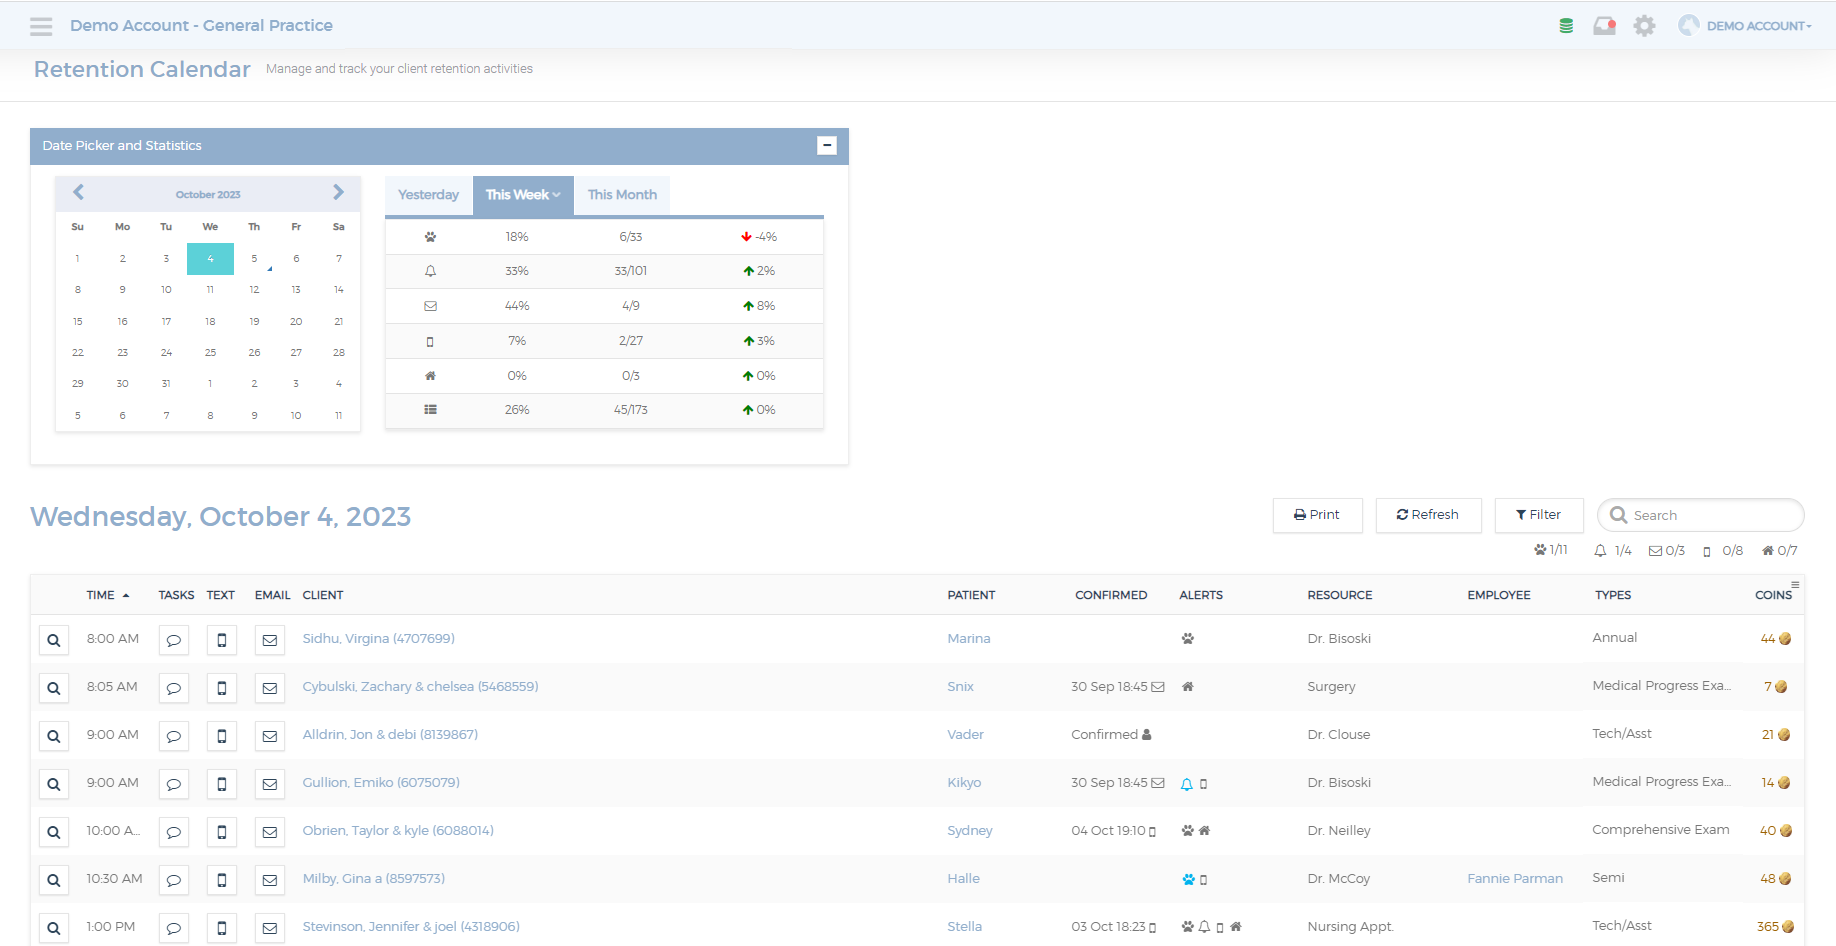Select October 5 on the calendar
This screenshot has height=946, width=1836.
[x=254, y=259]
